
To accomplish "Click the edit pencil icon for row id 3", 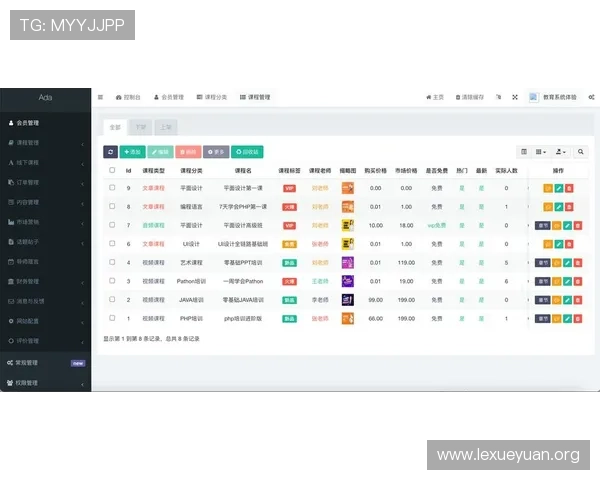I will [x=567, y=281].
